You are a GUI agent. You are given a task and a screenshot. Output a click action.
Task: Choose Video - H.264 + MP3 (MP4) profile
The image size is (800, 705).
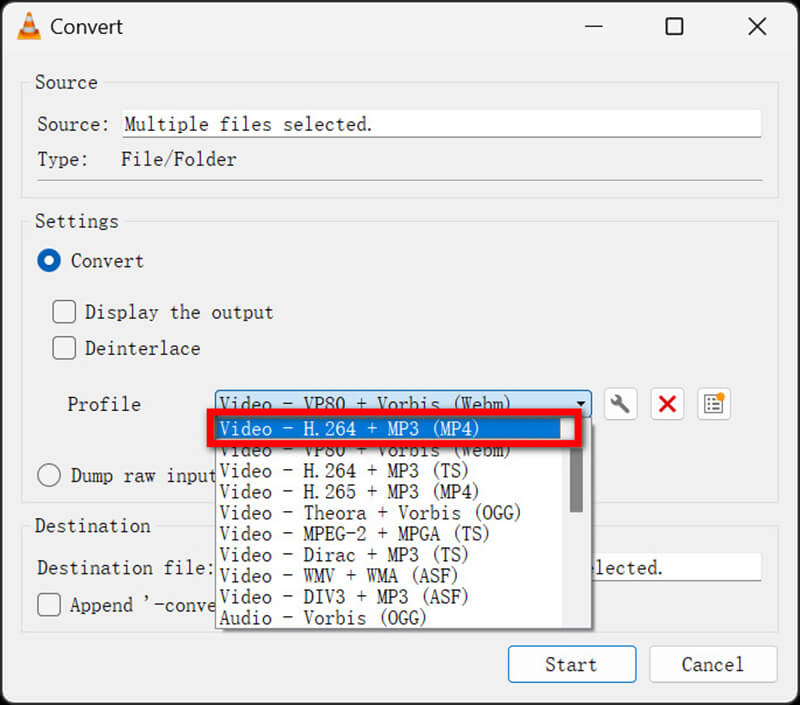tap(390, 429)
